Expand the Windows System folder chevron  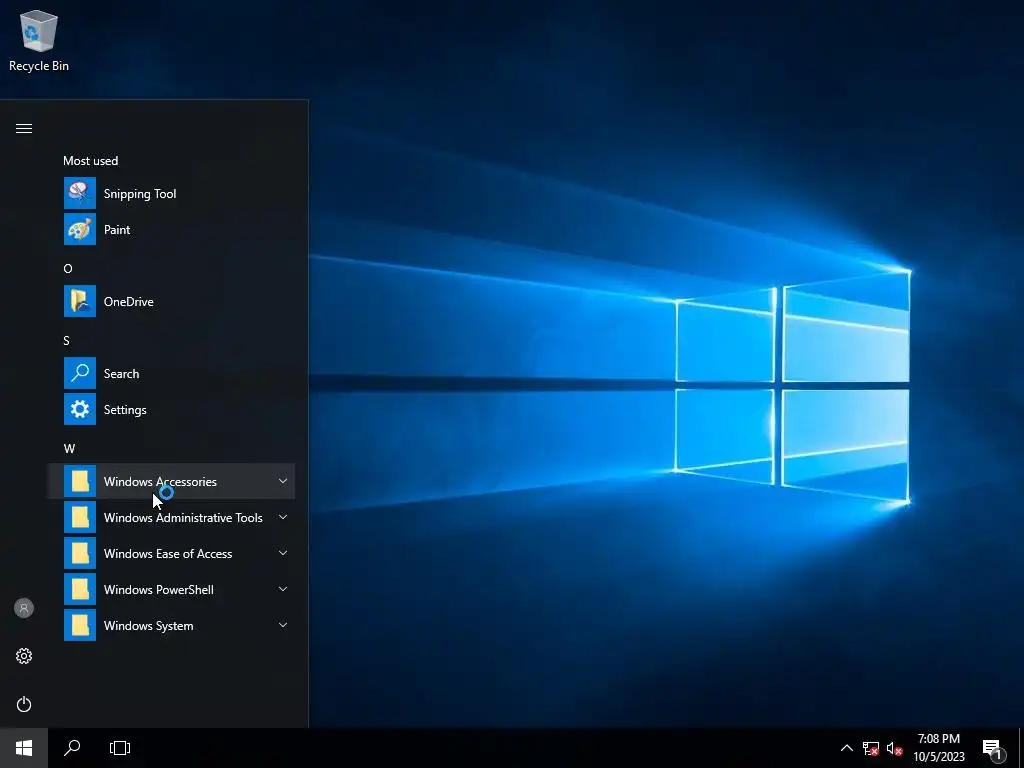[283, 625]
